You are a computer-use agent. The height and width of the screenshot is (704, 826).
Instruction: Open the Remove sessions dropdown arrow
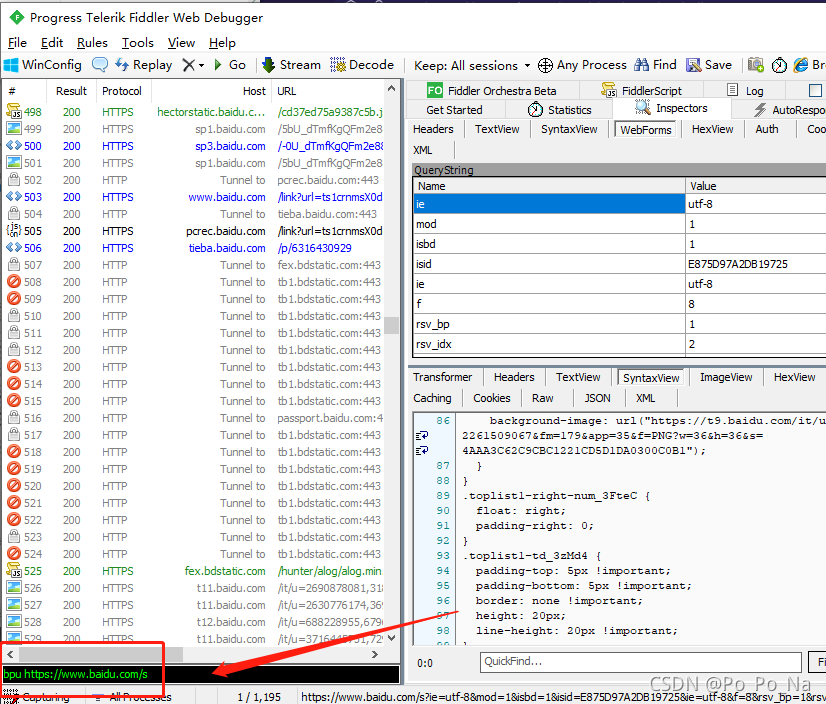click(x=201, y=65)
